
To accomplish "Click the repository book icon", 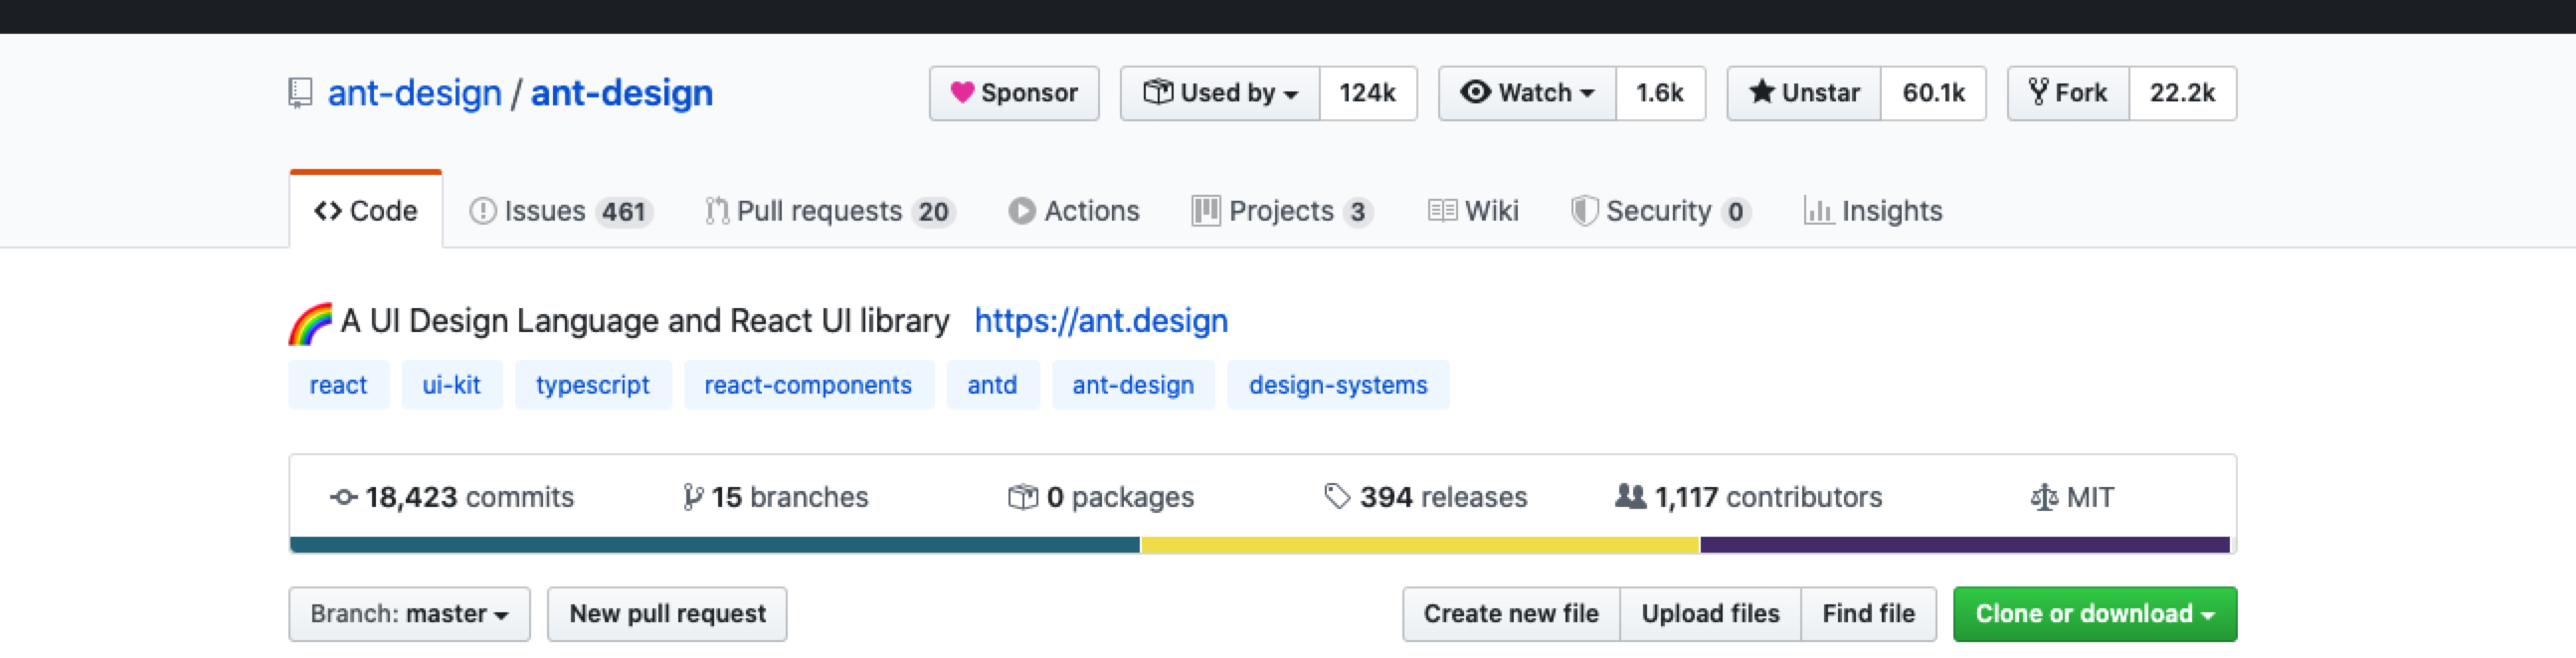I will (x=300, y=93).
